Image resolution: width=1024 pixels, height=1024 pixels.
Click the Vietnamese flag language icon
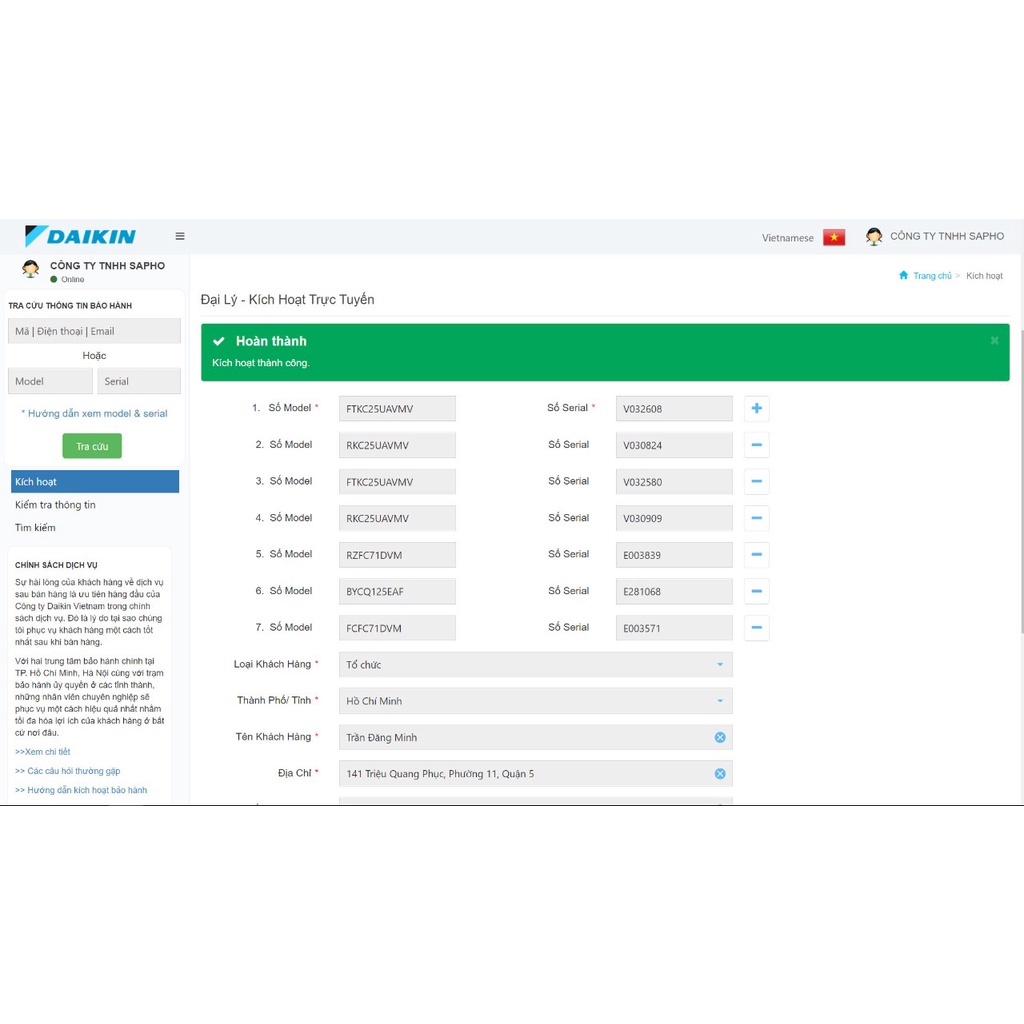pos(834,238)
